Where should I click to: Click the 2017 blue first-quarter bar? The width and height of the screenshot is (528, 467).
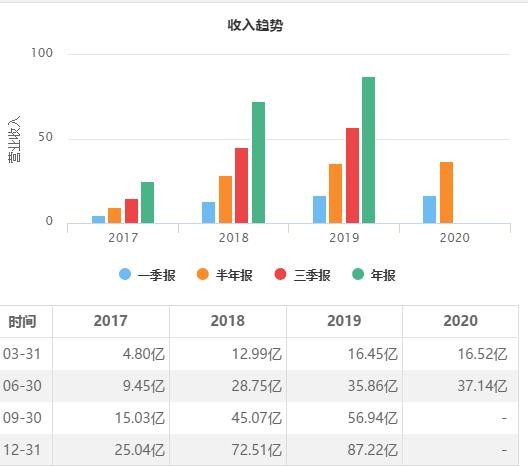pos(98,220)
